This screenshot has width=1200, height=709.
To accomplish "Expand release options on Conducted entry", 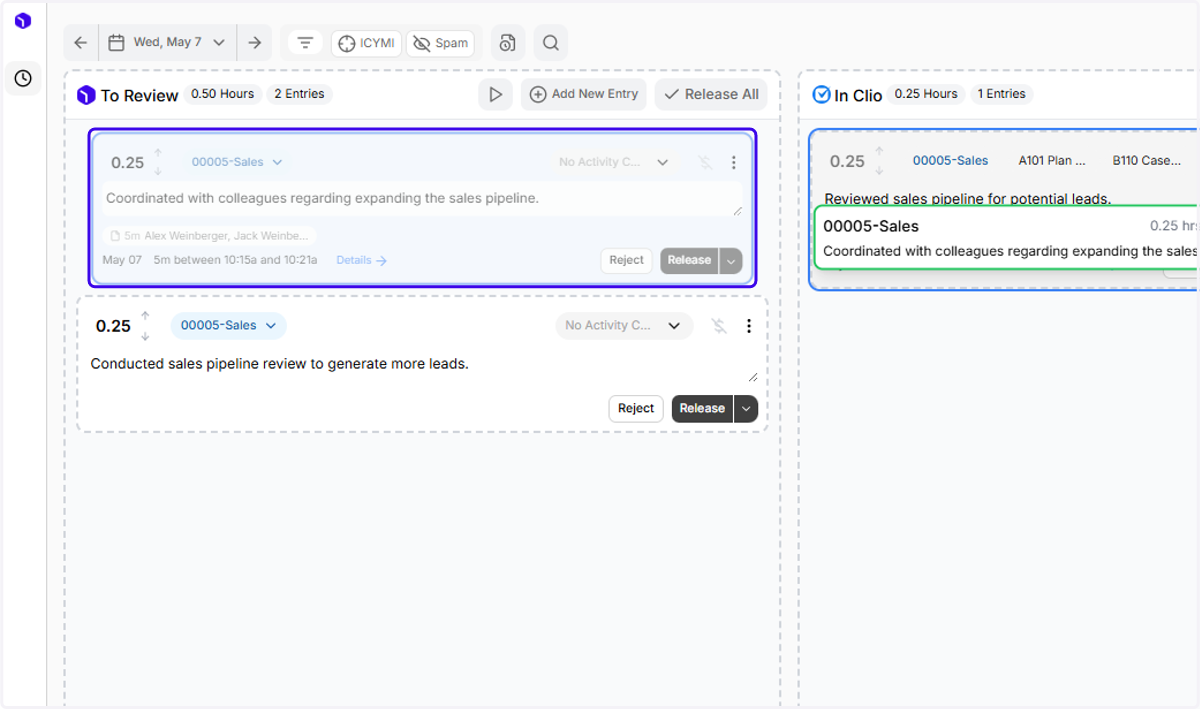I will click(x=746, y=409).
